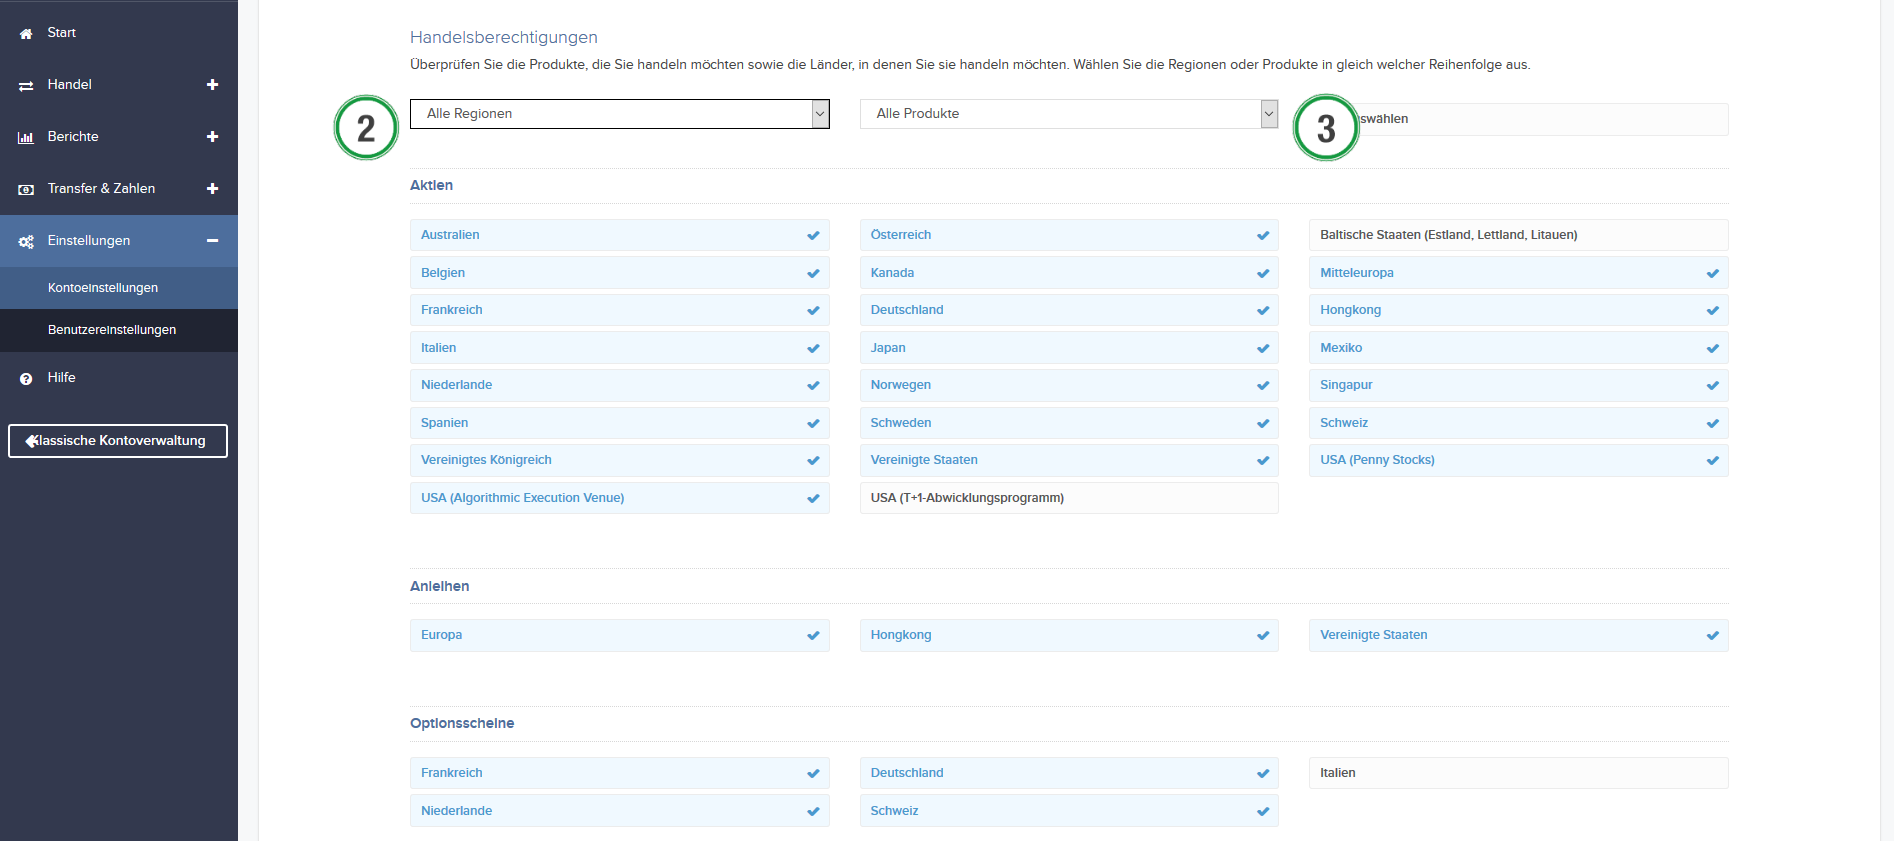Image resolution: width=1894 pixels, height=841 pixels.
Task: Click the Alle Produkte dropdown arrow
Action: pos(1269,114)
